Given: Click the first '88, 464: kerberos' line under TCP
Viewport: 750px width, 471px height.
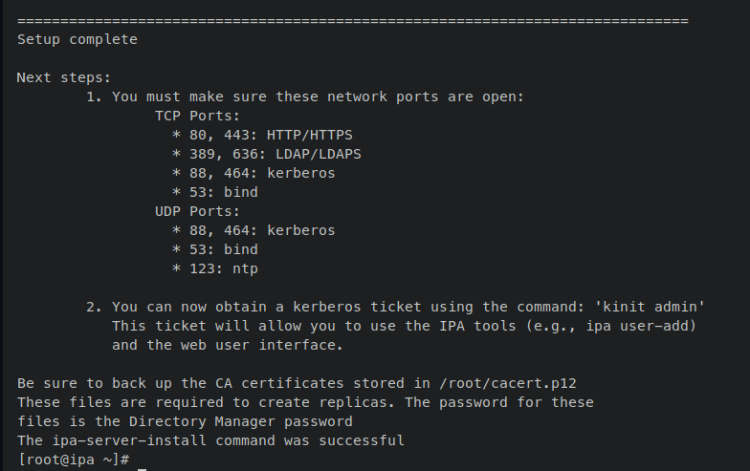Looking at the screenshot, I should point(253,173).
